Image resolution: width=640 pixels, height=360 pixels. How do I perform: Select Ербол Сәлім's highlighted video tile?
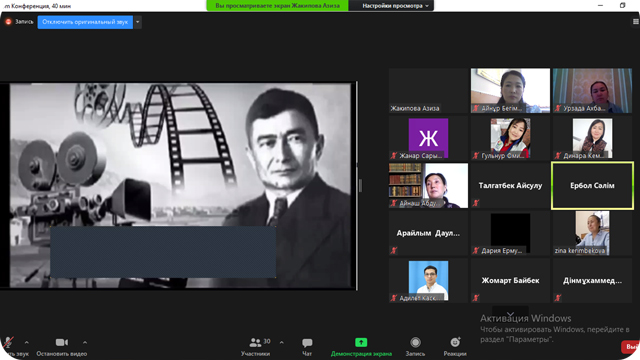[x=592, y=186]
